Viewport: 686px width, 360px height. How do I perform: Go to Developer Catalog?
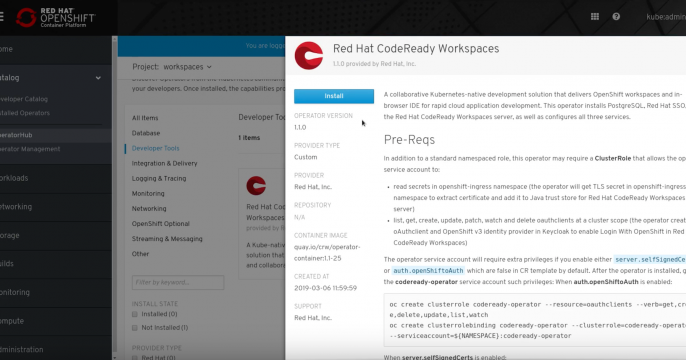[x=24, y=99]
